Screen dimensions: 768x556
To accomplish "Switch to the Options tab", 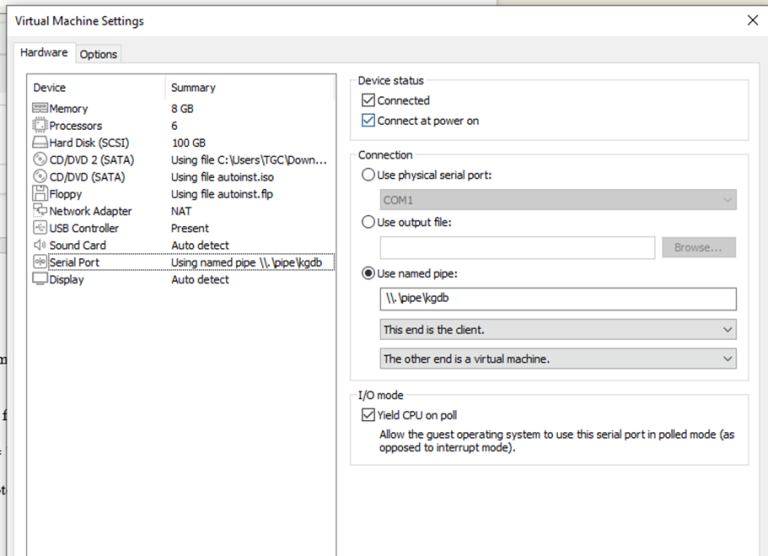I will click(98, 54).
